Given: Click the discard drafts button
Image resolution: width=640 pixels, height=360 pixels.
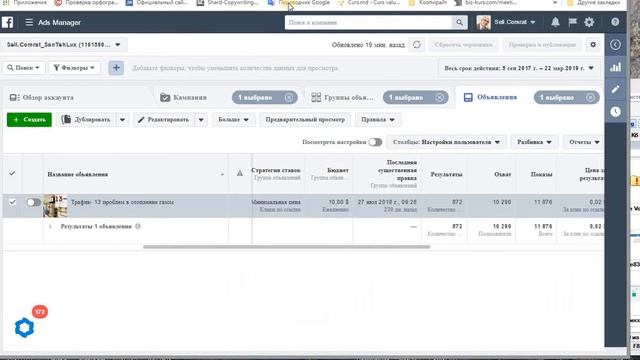Looking at the screenshot, I should pos(464,45).
